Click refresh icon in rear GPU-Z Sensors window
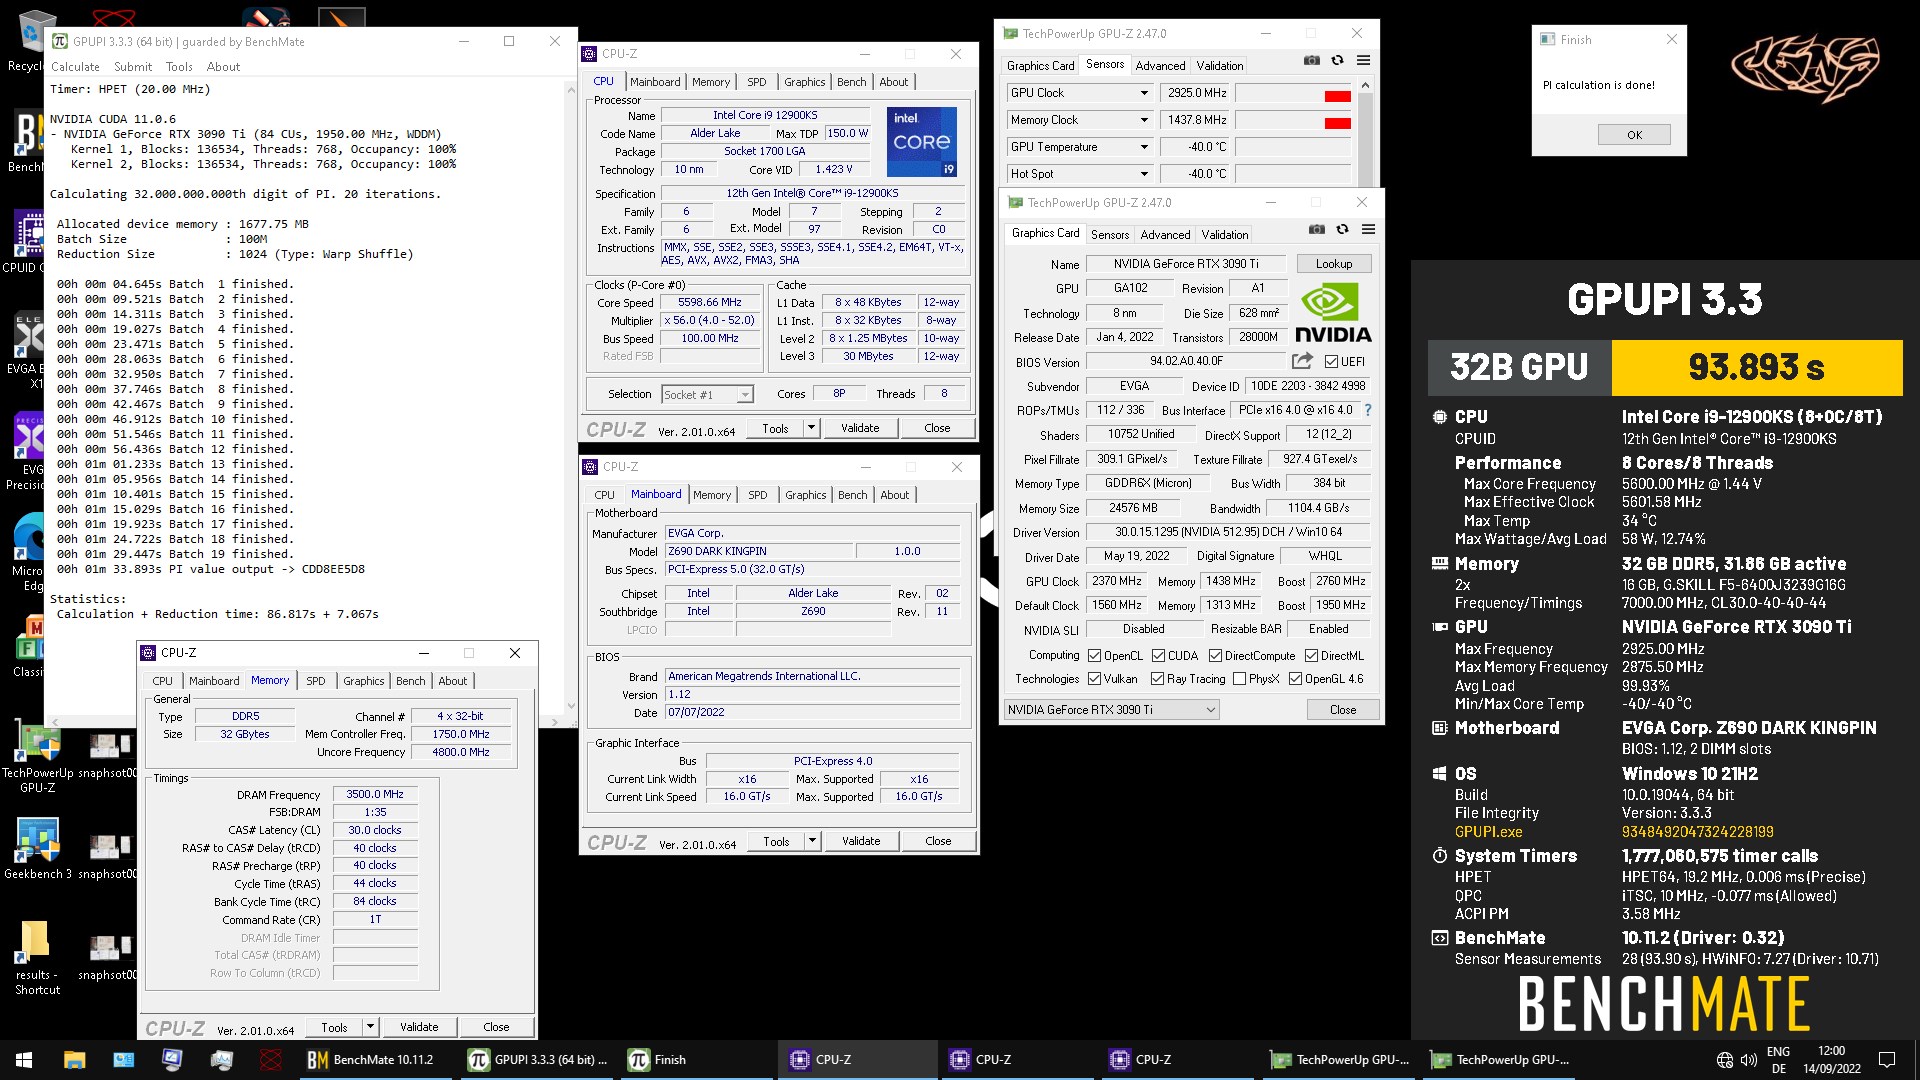 1337,60
